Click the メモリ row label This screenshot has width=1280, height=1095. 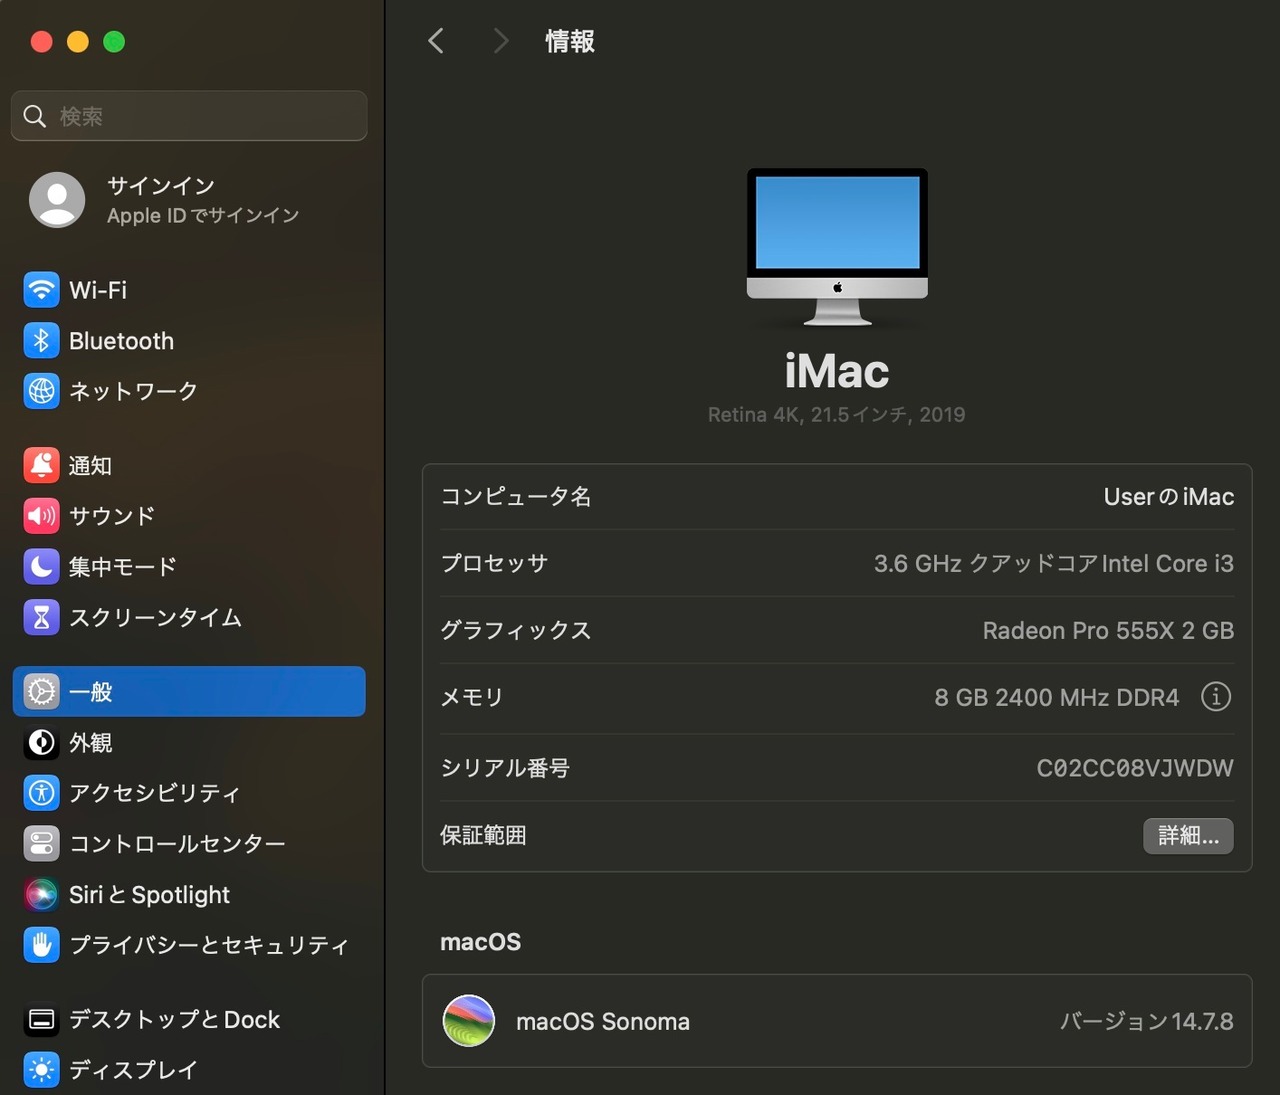tap(472, 697)
